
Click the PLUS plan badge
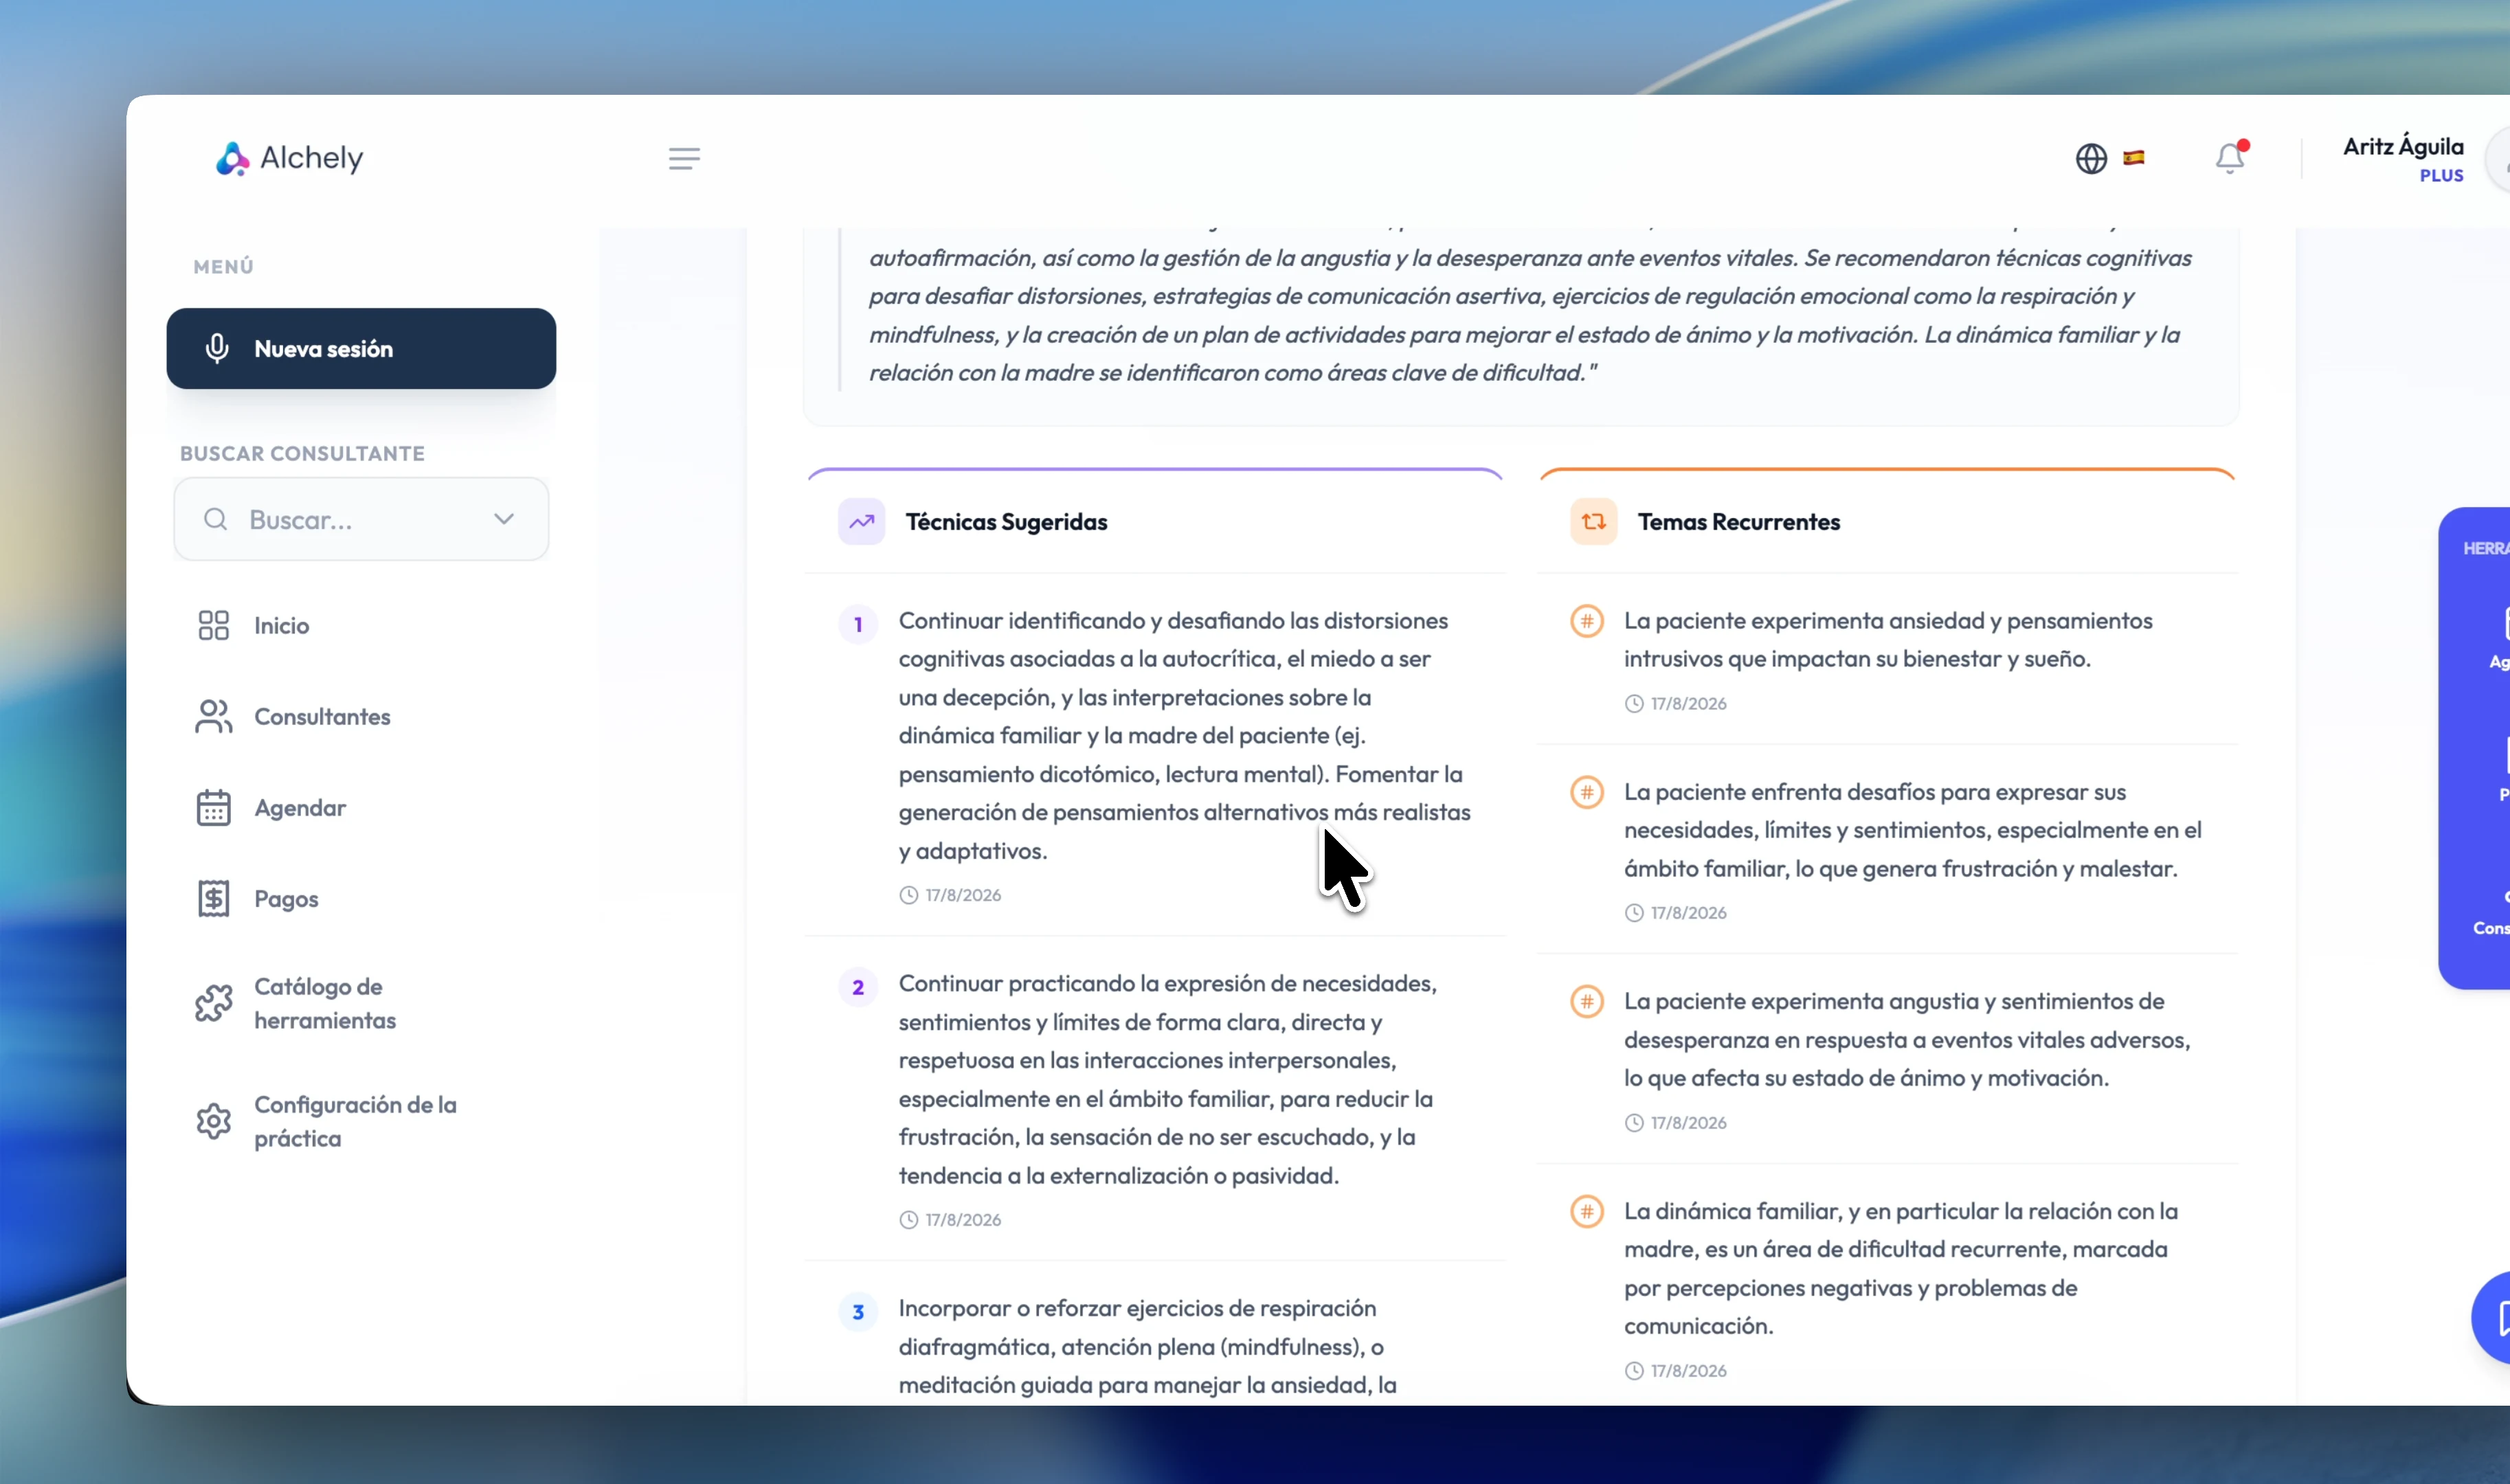pos(2441,176)
